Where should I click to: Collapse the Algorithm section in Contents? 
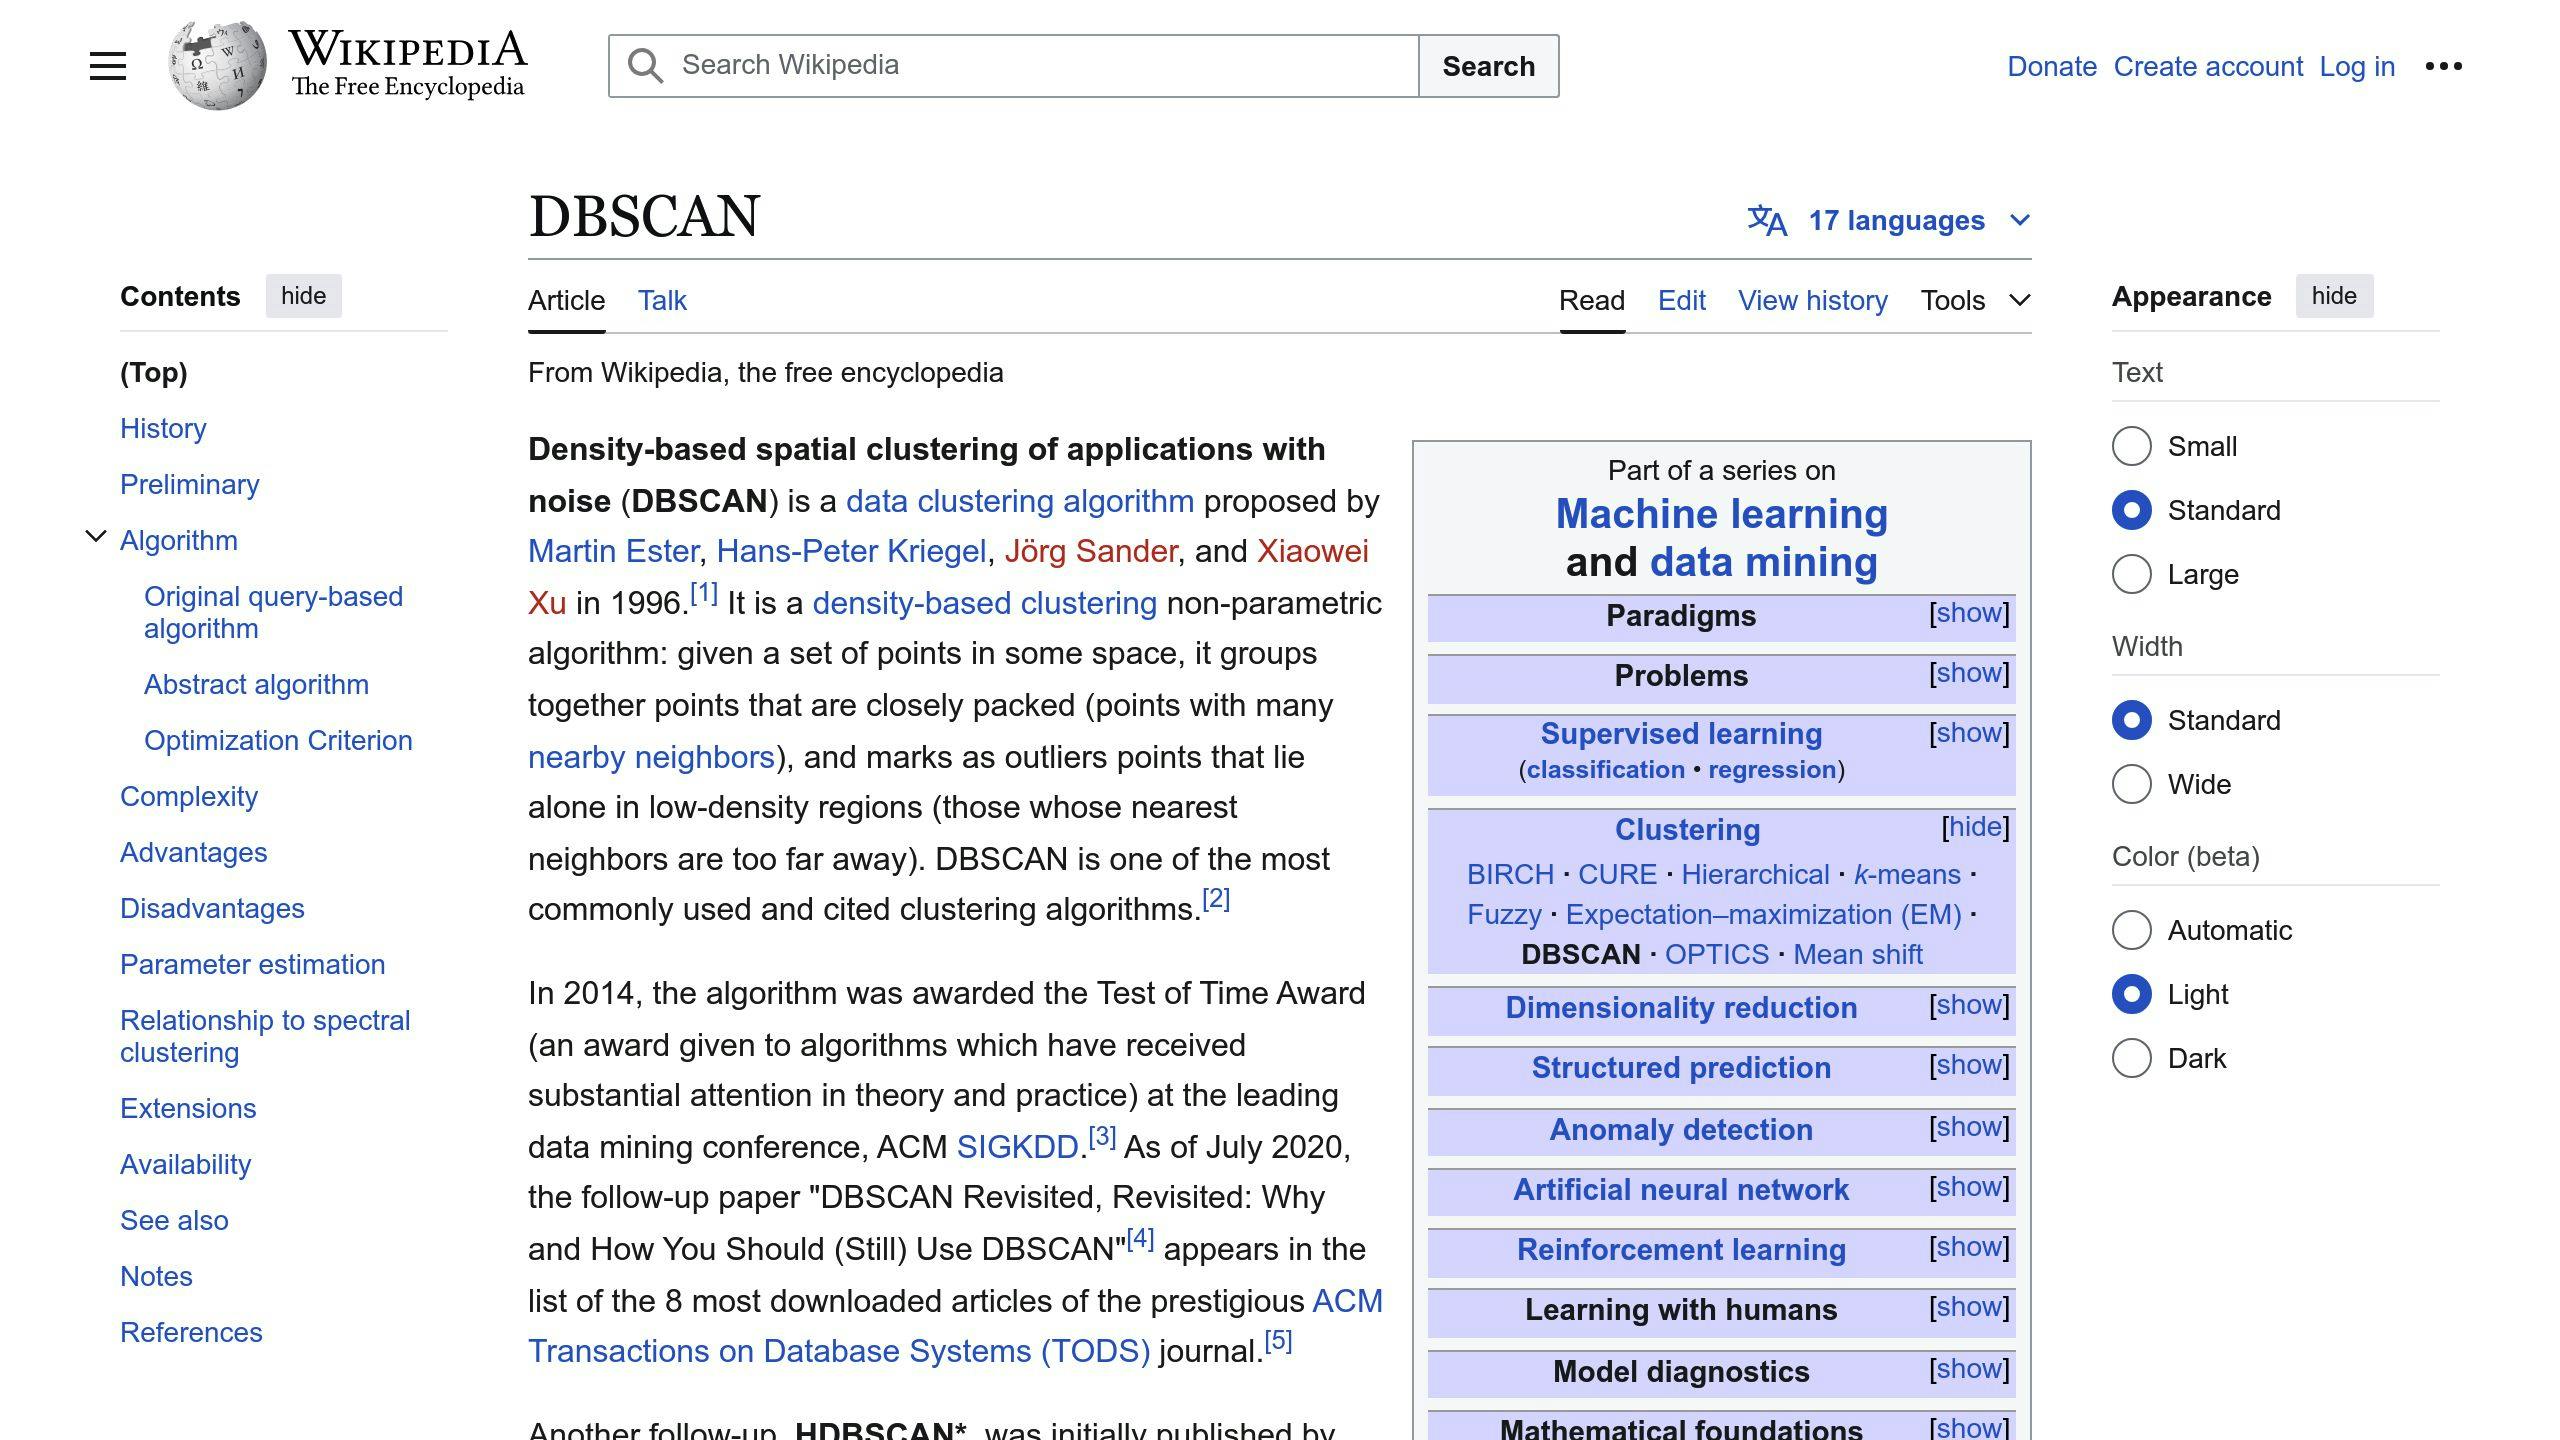[96, 537]
